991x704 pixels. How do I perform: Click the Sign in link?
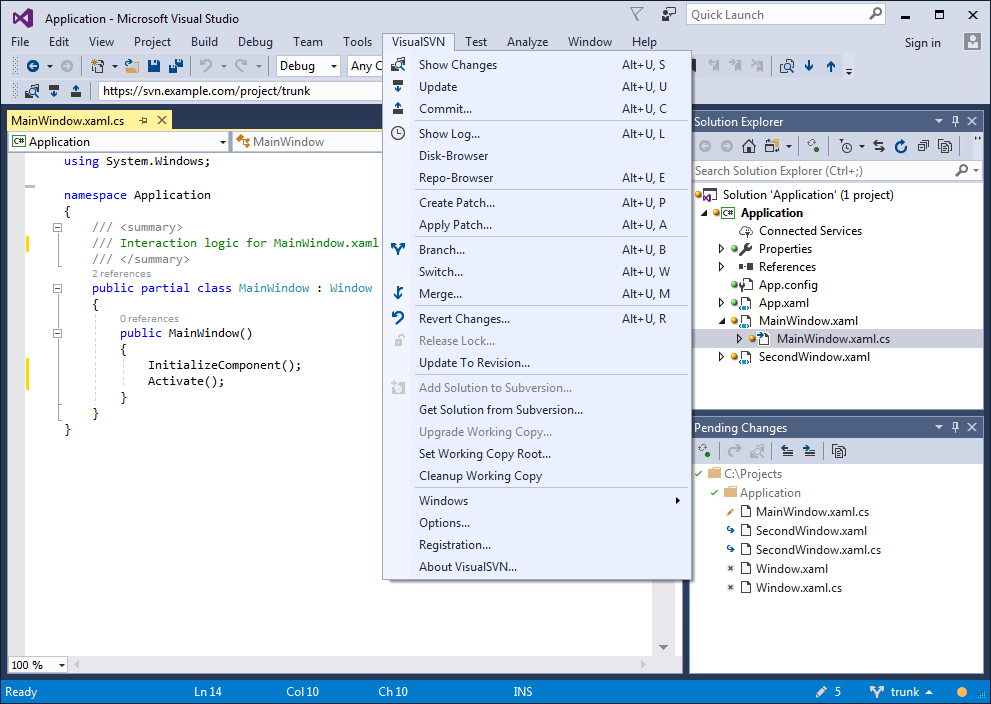(x=922, y=42)
